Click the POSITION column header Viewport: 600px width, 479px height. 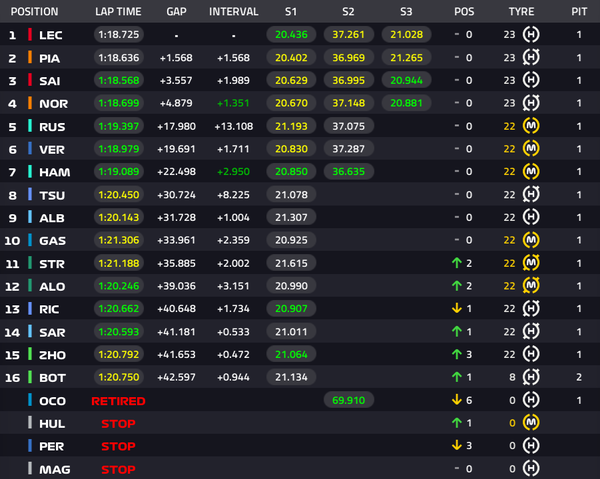click(x=34, y=11)
